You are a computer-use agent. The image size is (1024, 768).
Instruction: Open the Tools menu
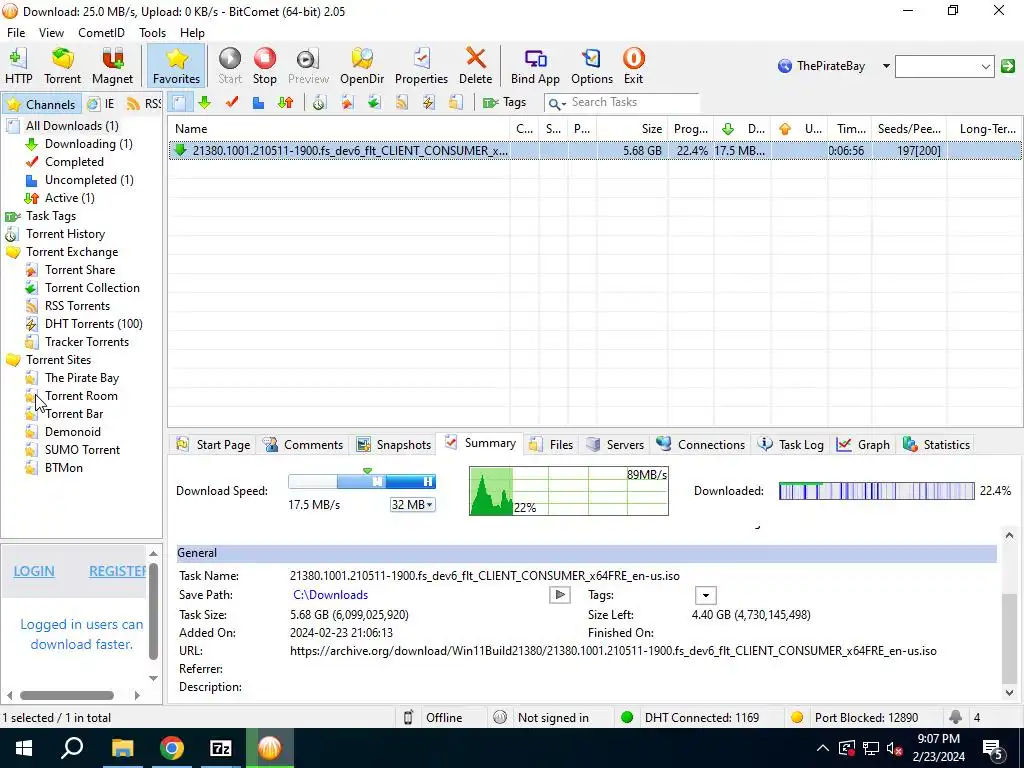(x=152, y=33)
